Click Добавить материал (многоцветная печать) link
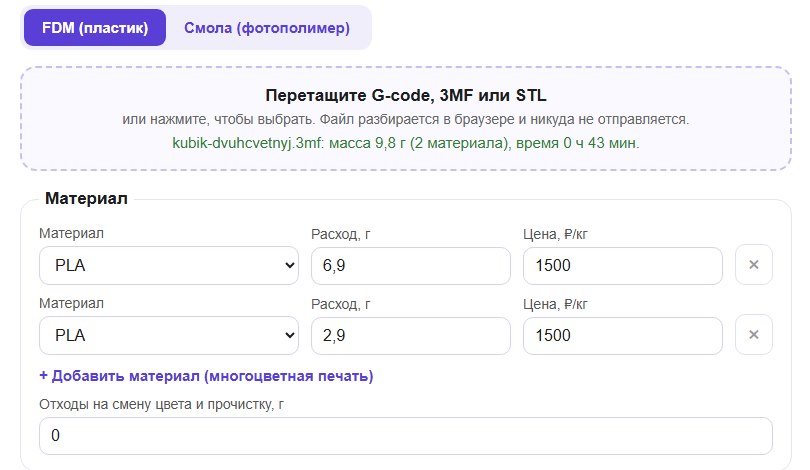 [206, 376]
